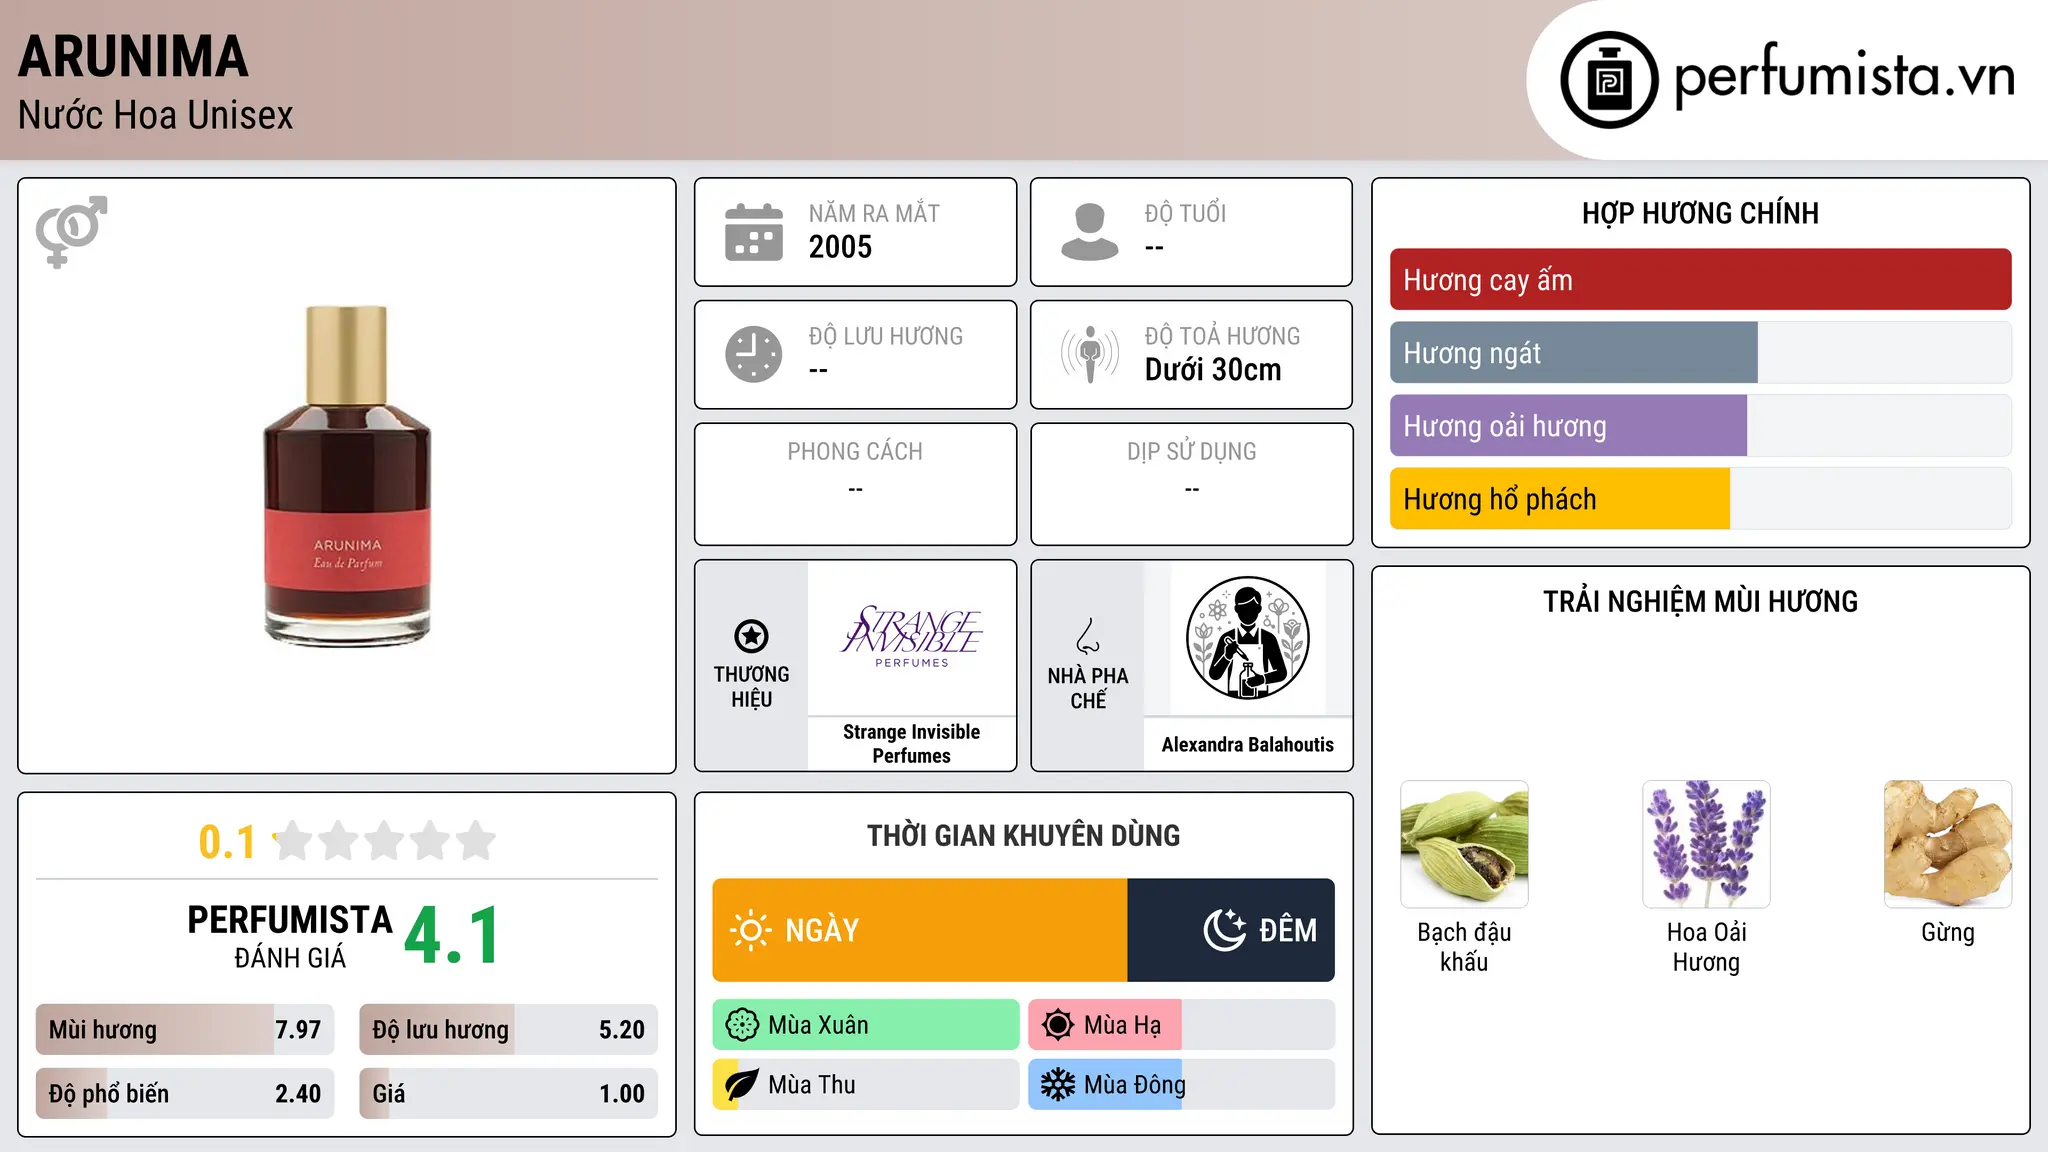2048x1152 pixels.
Task: Click the person icon beside ĐỘ TUỔI
Action: click(x=1090, y=232)
